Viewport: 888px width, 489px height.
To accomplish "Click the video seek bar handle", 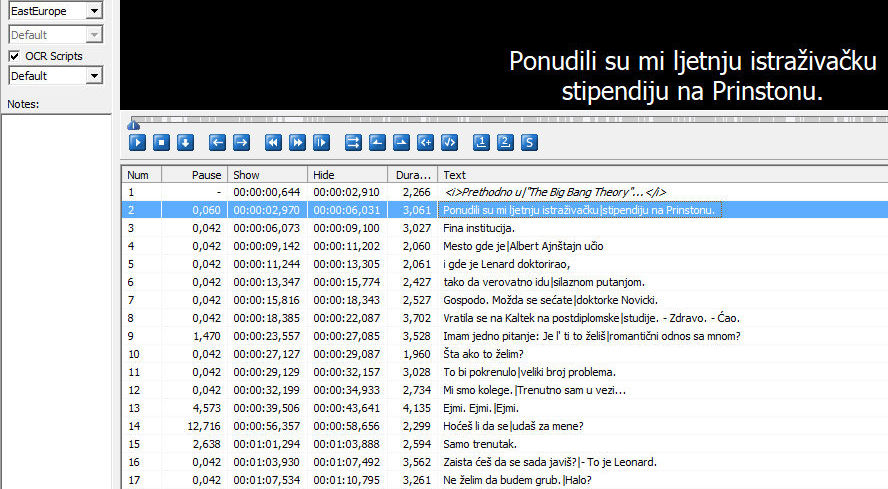I will [134, 124].
